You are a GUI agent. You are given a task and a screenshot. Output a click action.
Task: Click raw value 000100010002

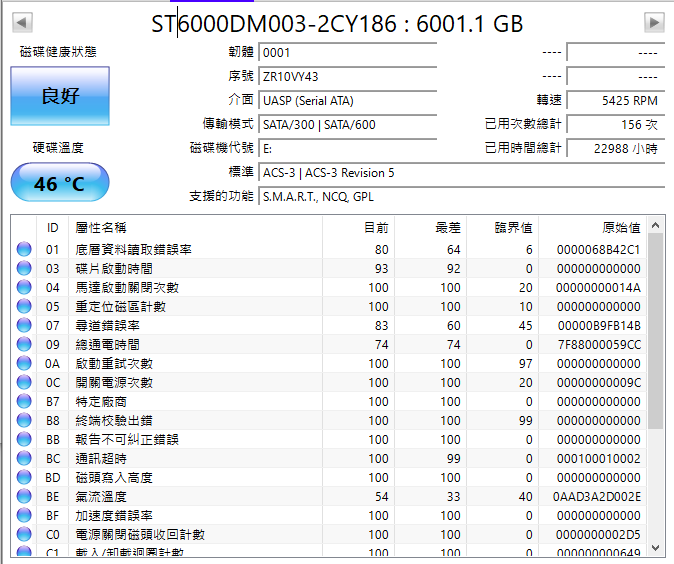[598, 458]
